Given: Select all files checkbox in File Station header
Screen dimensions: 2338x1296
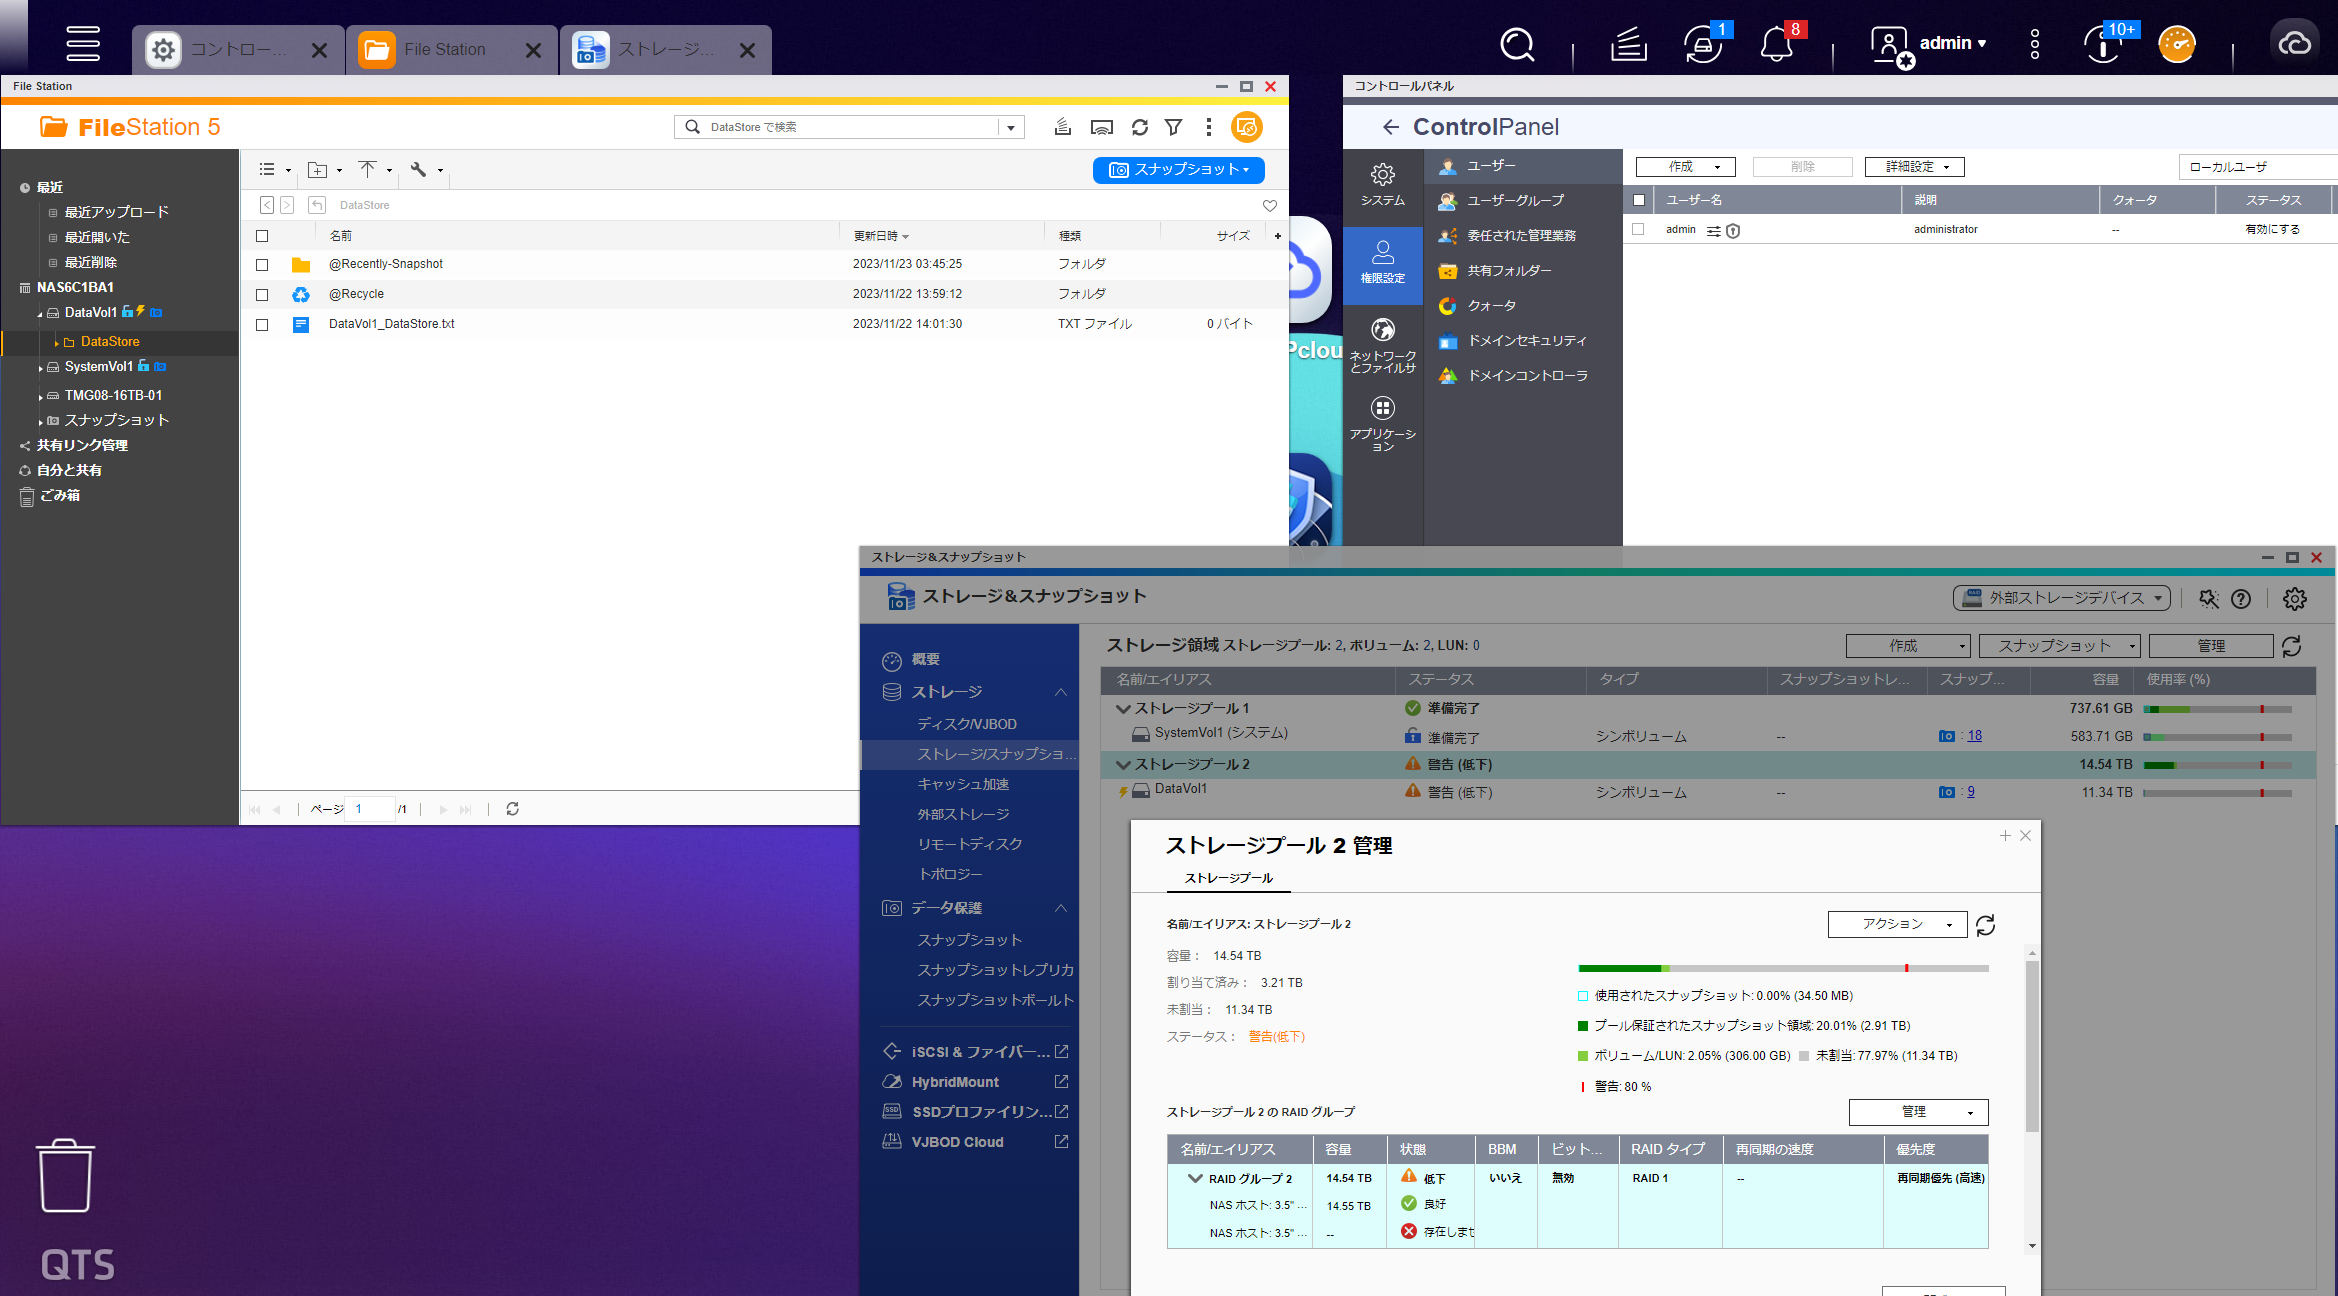Looking at the screenshot, I should 262,236.
